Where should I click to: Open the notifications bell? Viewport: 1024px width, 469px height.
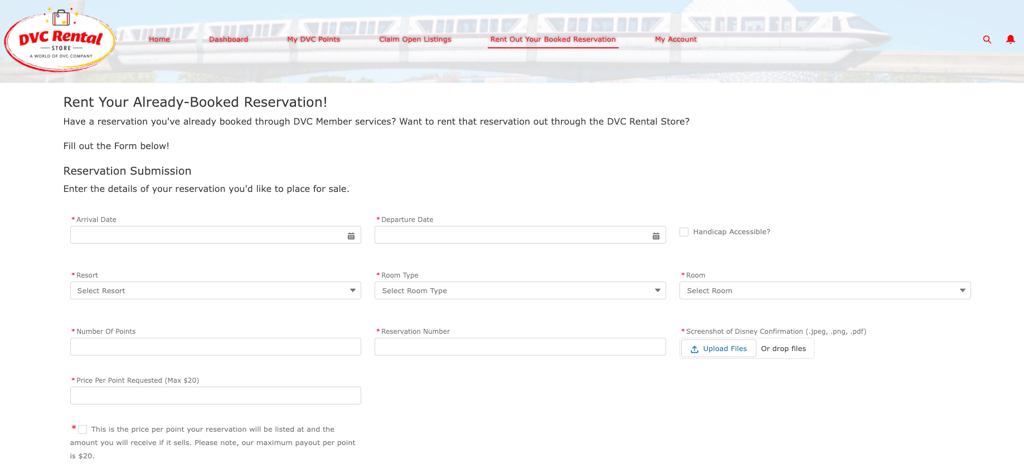pos(1010,40)
